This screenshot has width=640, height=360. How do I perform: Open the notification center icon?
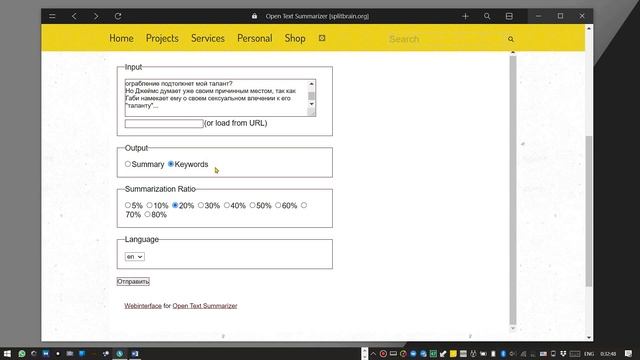(628, 353)
